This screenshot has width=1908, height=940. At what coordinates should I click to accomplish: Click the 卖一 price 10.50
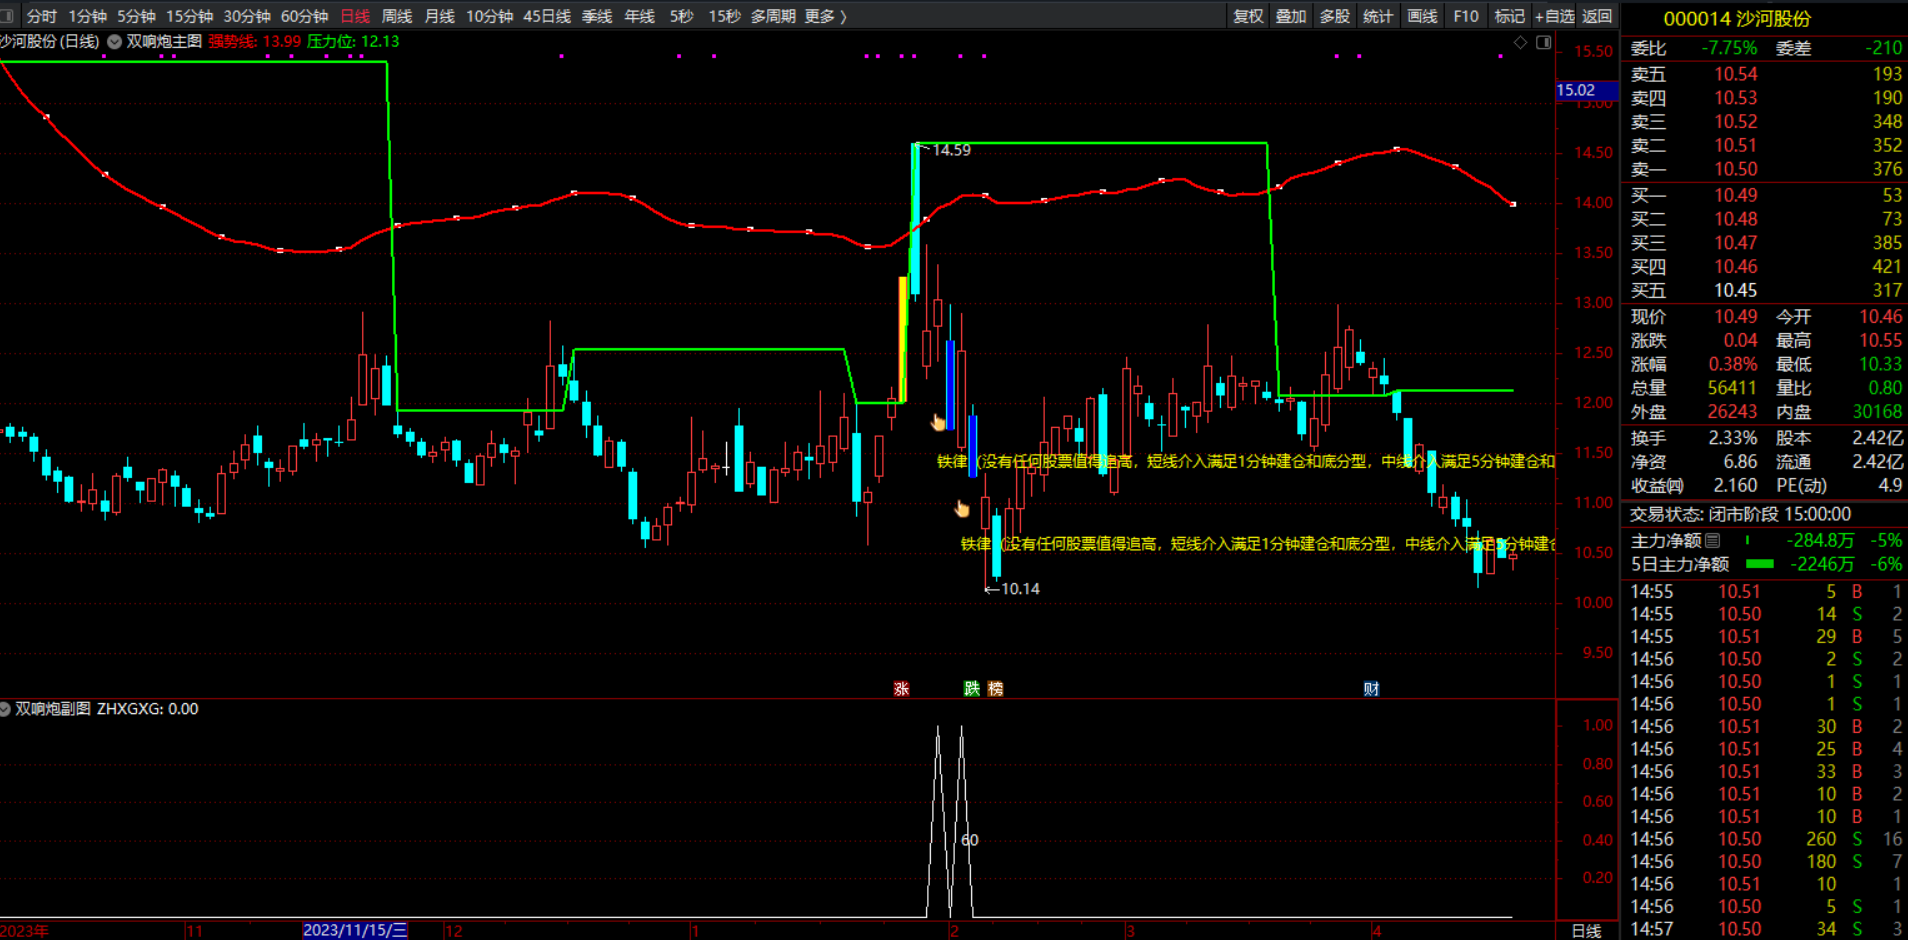click(x=1735, y=169)
